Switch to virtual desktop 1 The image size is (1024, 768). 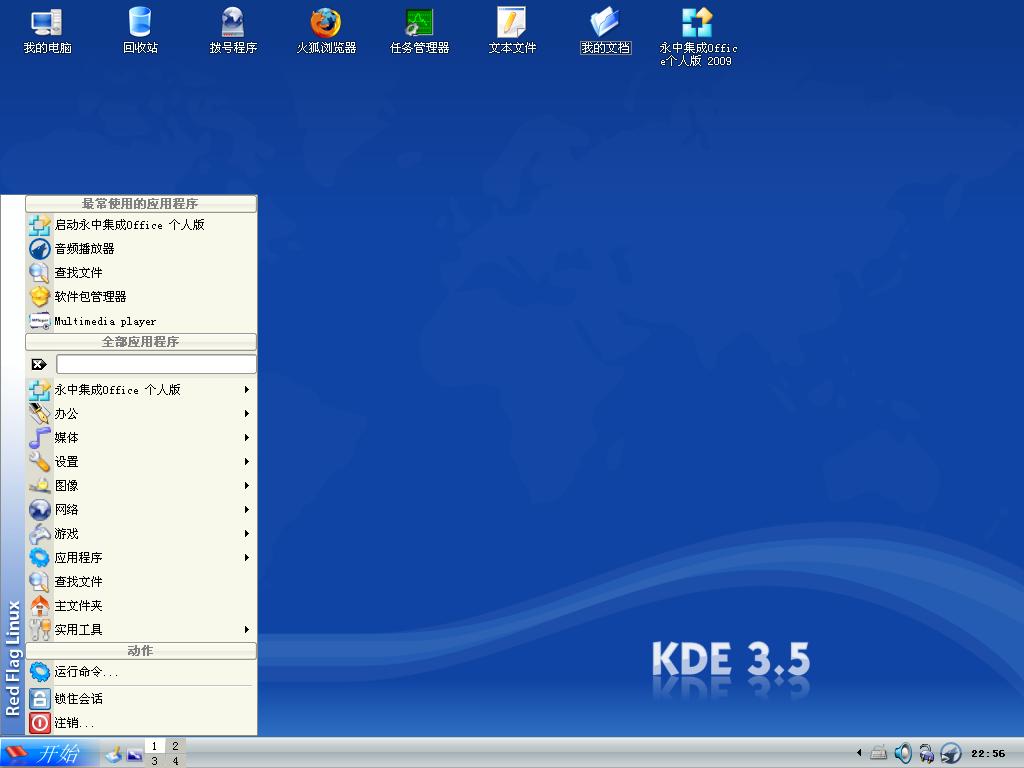154,746
